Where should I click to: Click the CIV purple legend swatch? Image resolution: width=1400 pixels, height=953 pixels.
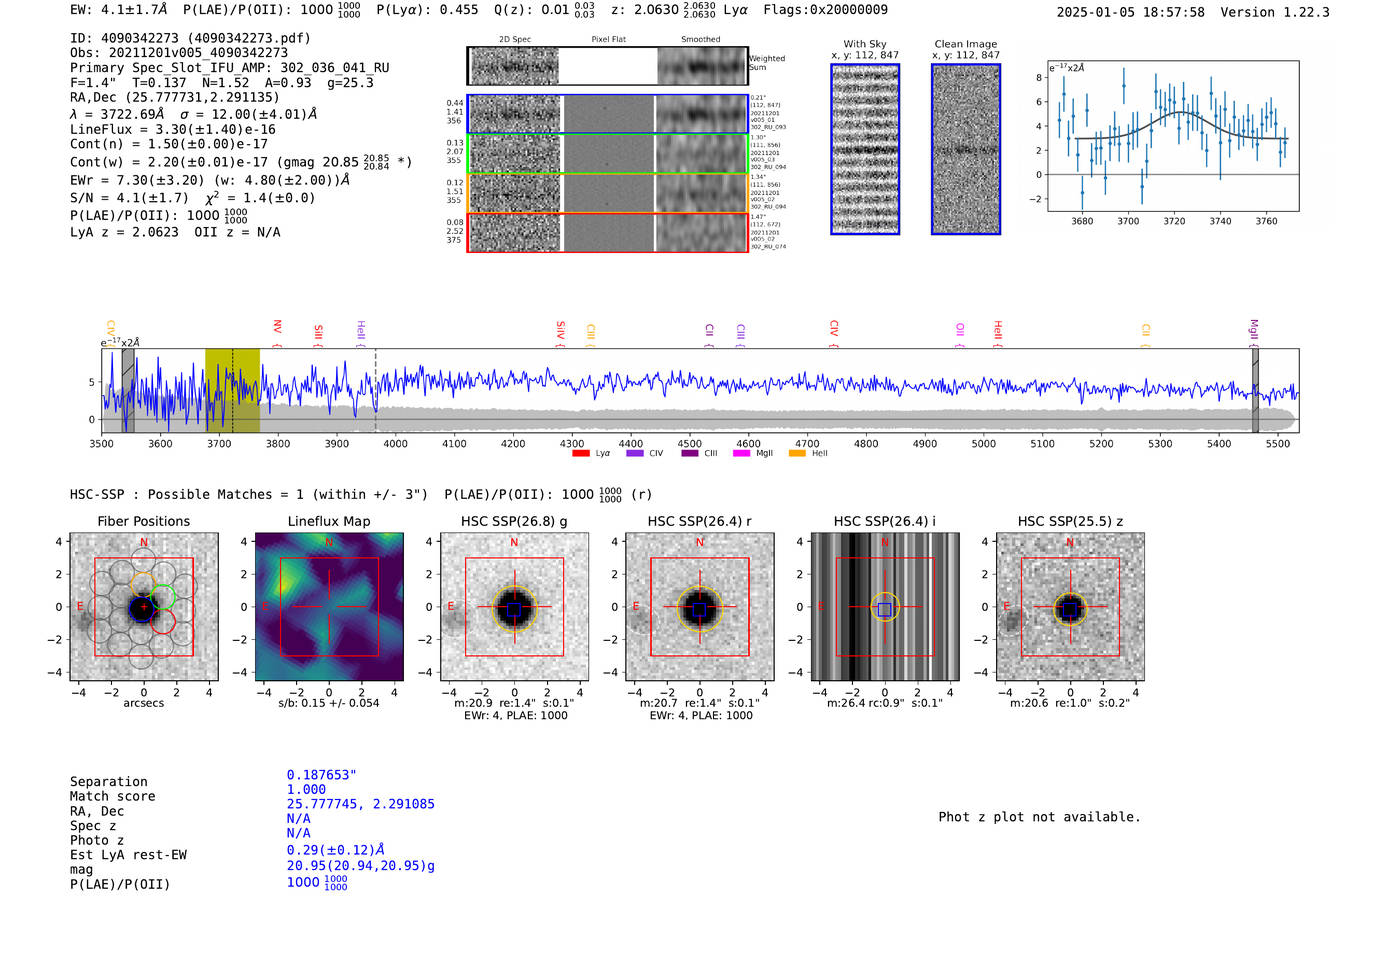pos(634,453)
